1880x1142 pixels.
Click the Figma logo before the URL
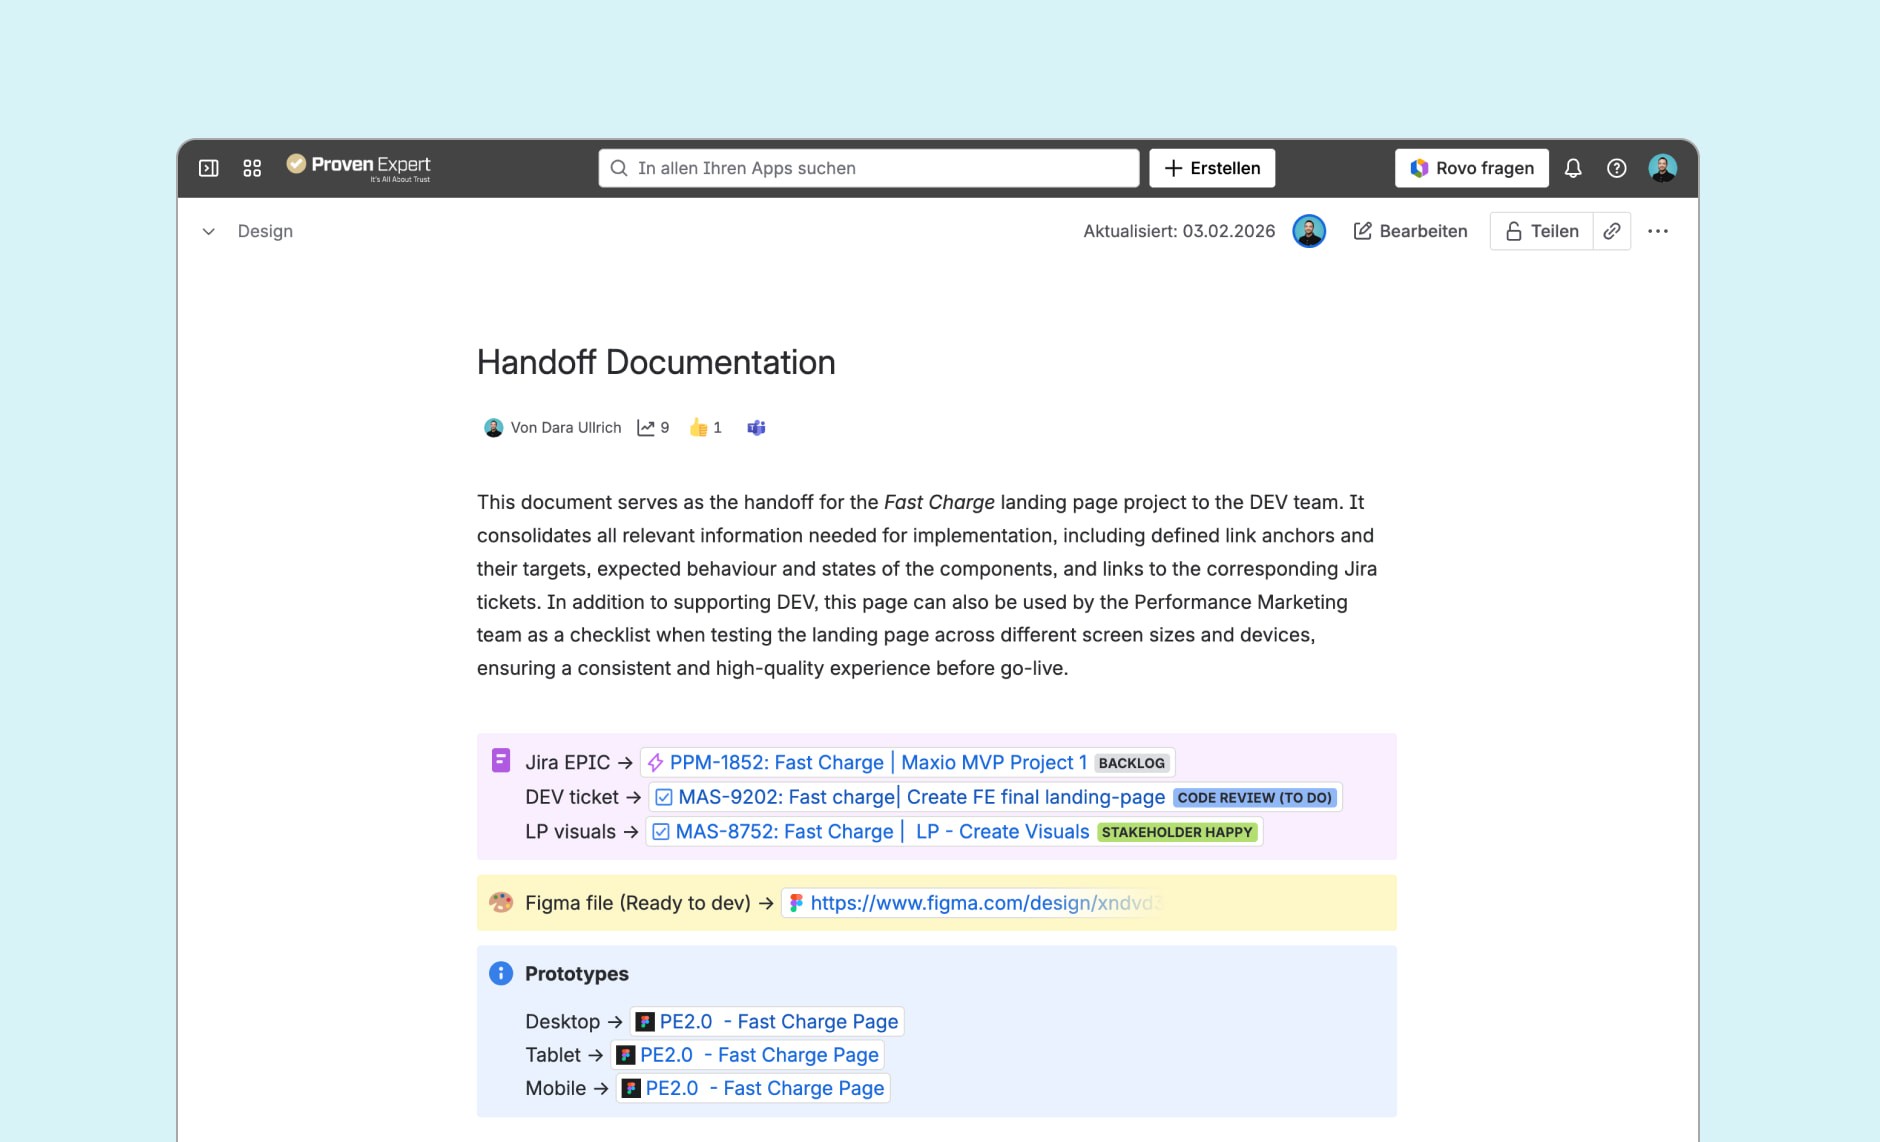click(x=796, y=903)
